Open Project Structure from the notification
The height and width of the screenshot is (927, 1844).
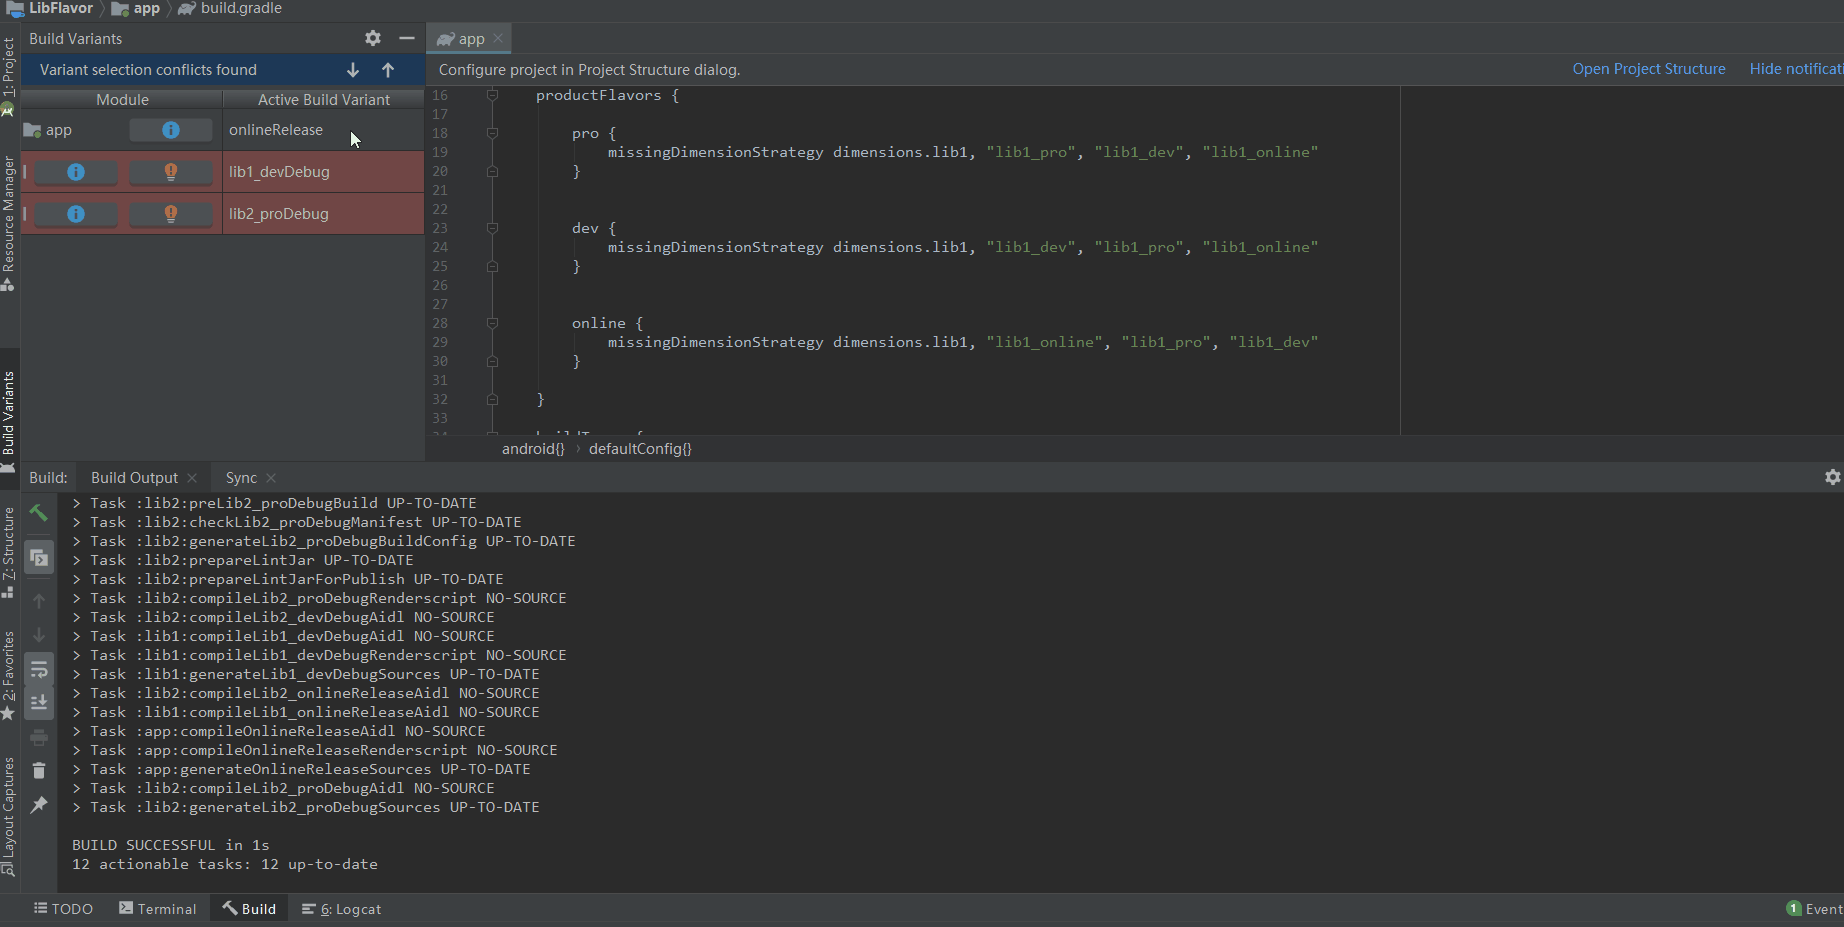coord(1648,69)
